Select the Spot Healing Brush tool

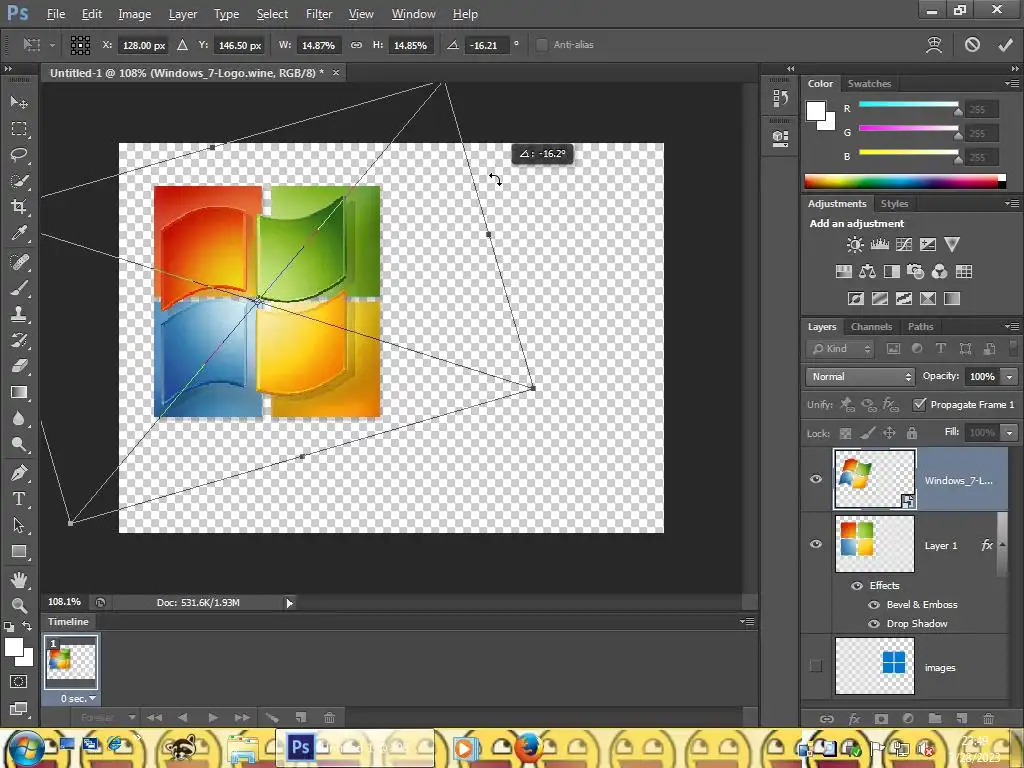pos(19,262)
